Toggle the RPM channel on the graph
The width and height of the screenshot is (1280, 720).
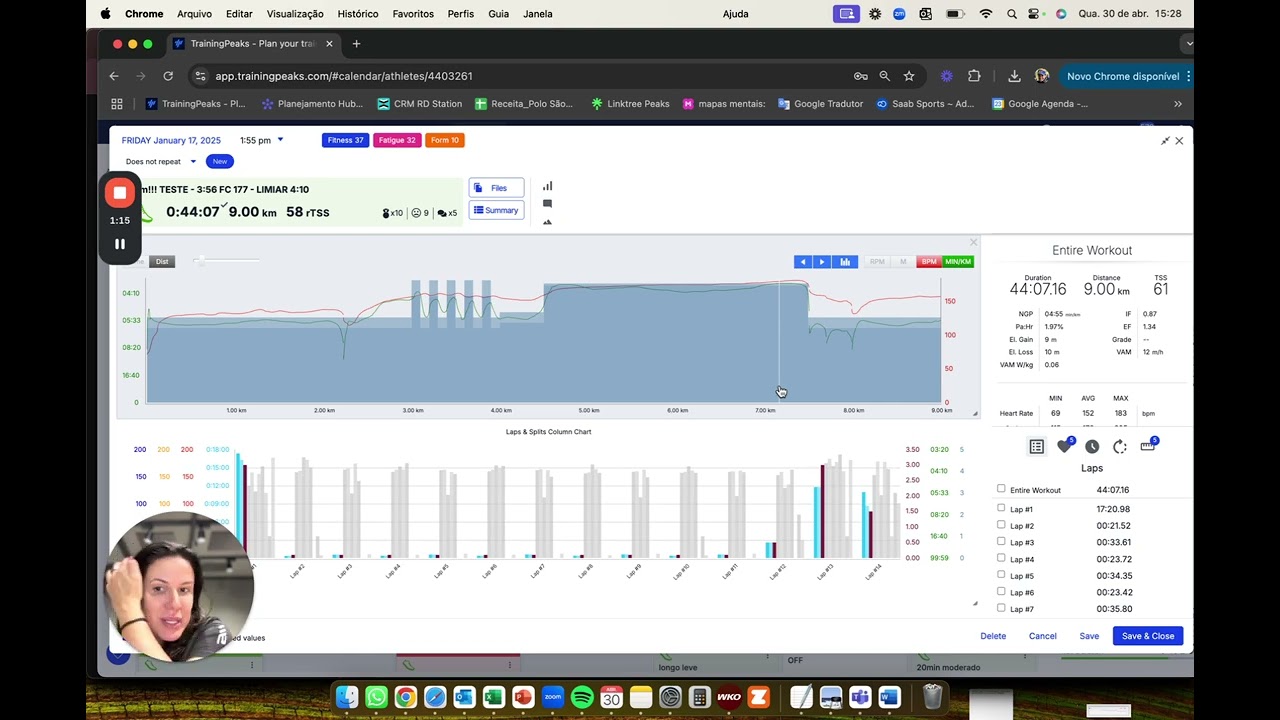pos(877,262)
